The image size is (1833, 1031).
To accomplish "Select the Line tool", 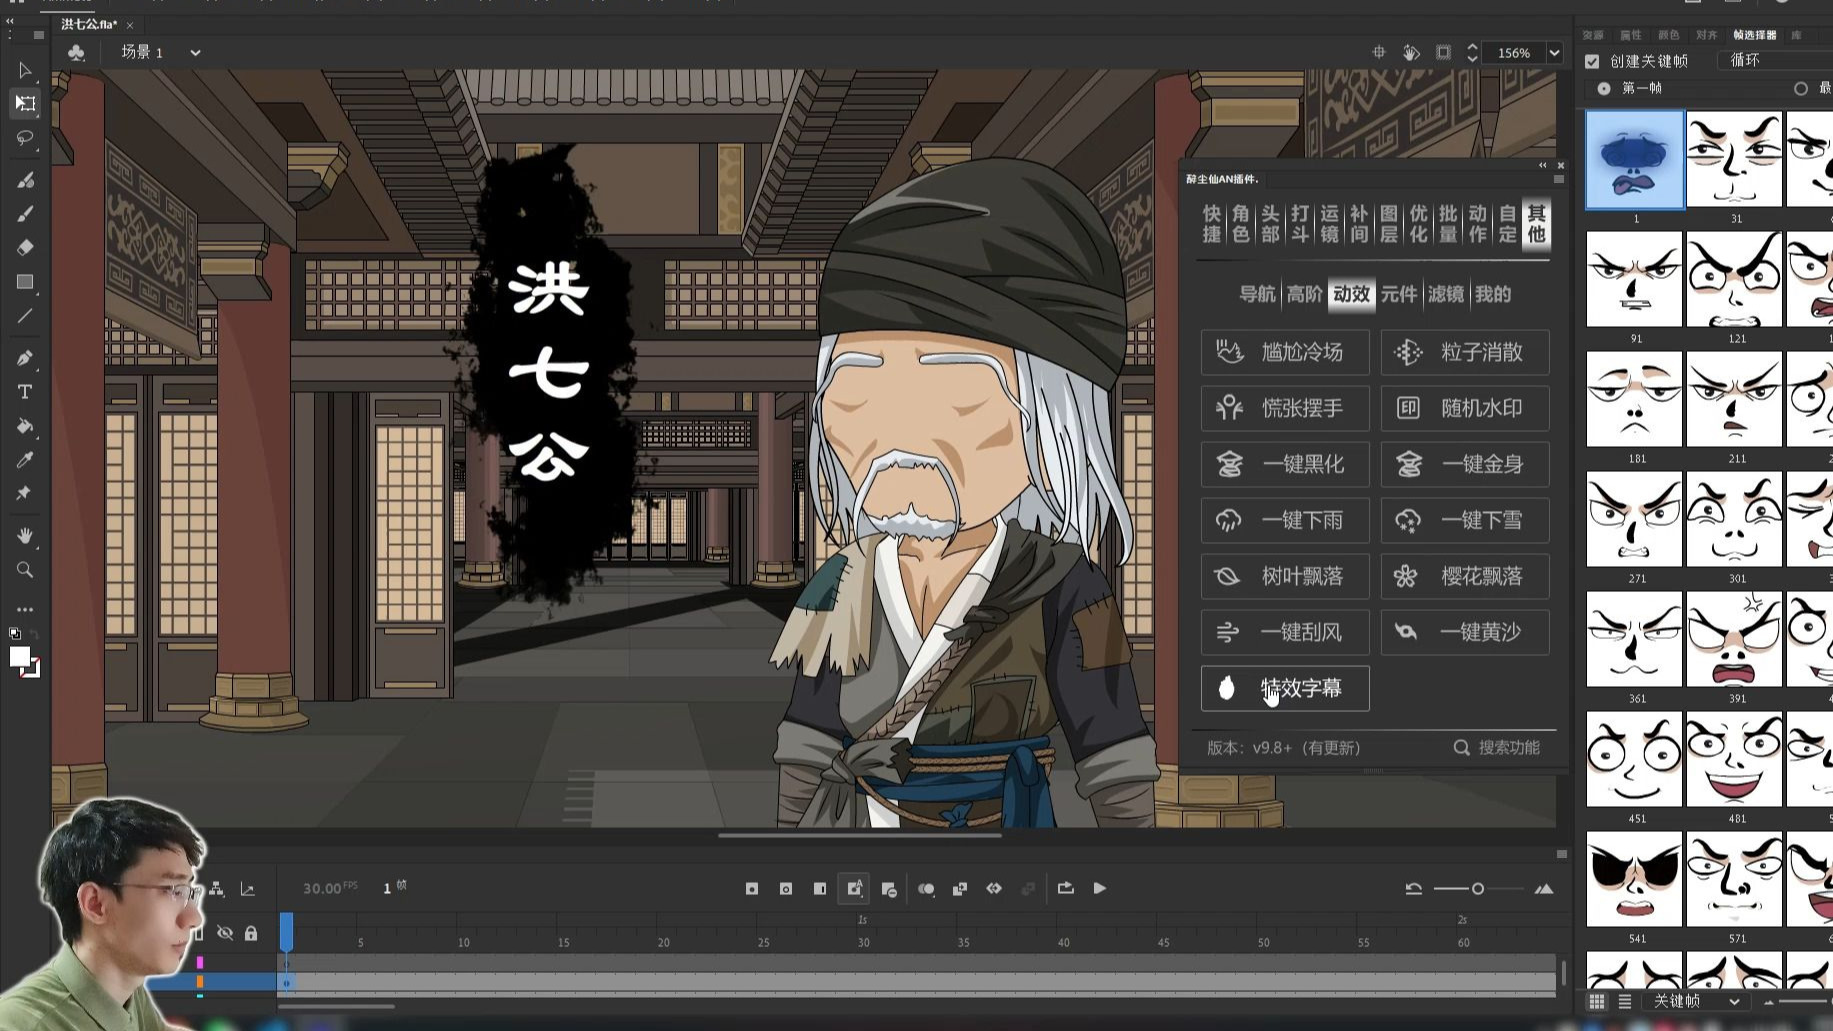I will tap(25, 316).
